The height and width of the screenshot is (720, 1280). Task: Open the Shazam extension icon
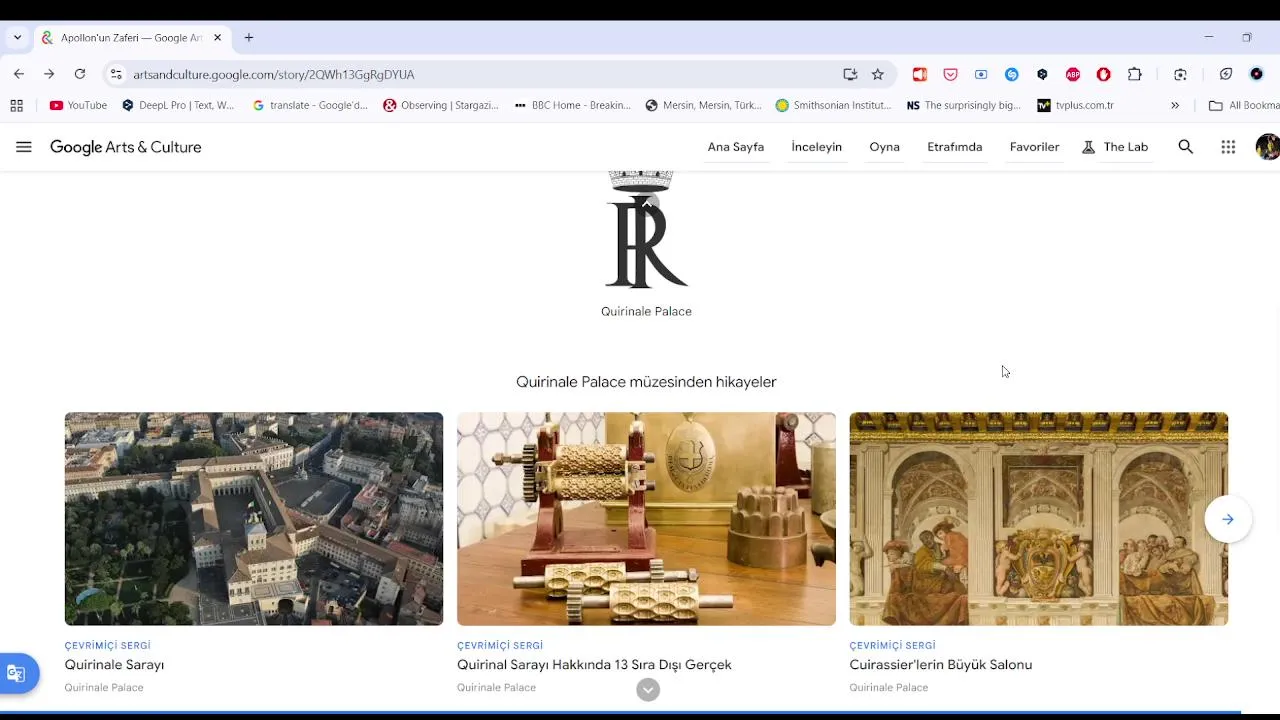click(1012, 74)
